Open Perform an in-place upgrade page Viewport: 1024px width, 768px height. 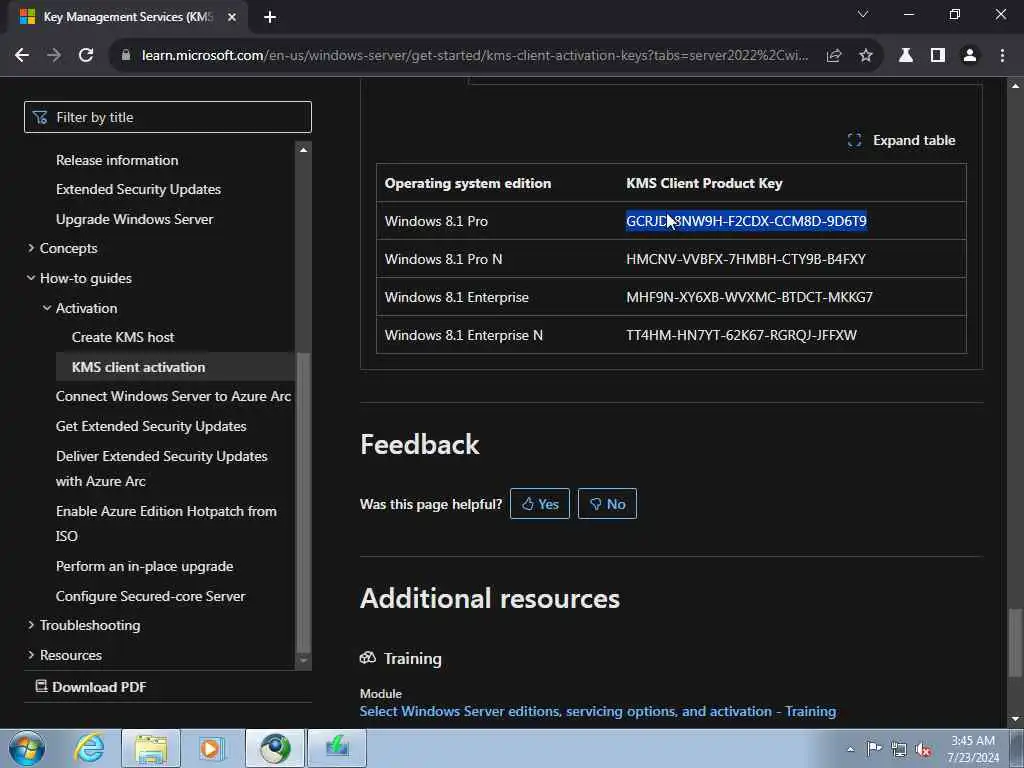(x=144, y=566)
